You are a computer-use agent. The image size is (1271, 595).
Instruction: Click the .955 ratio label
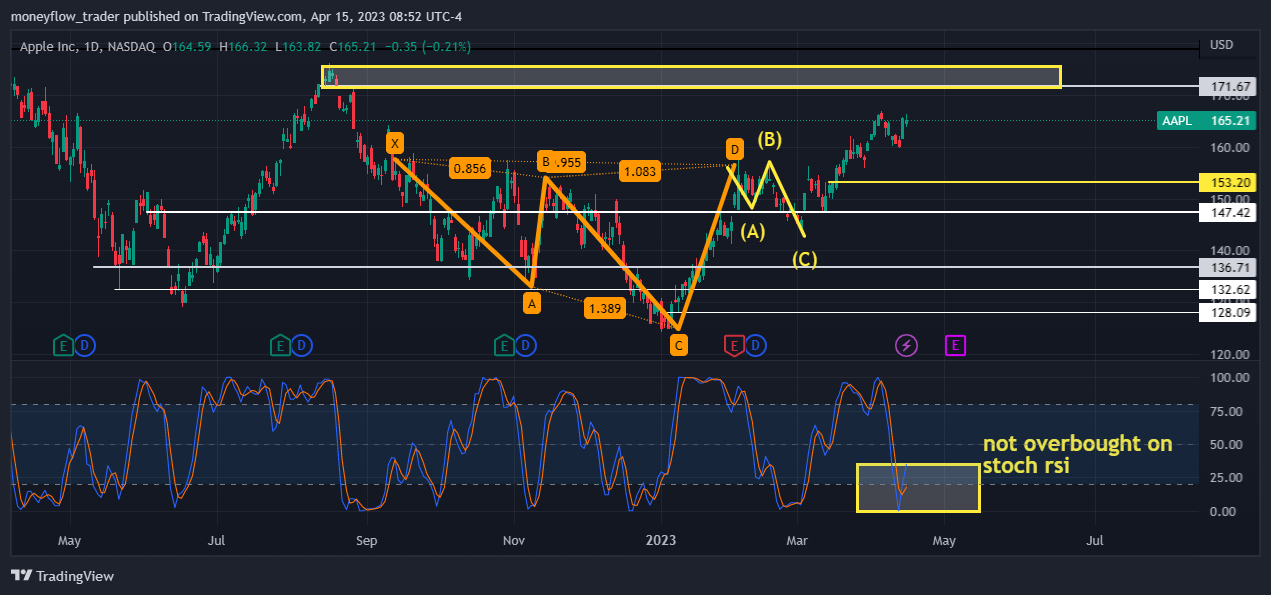point(569,162)
